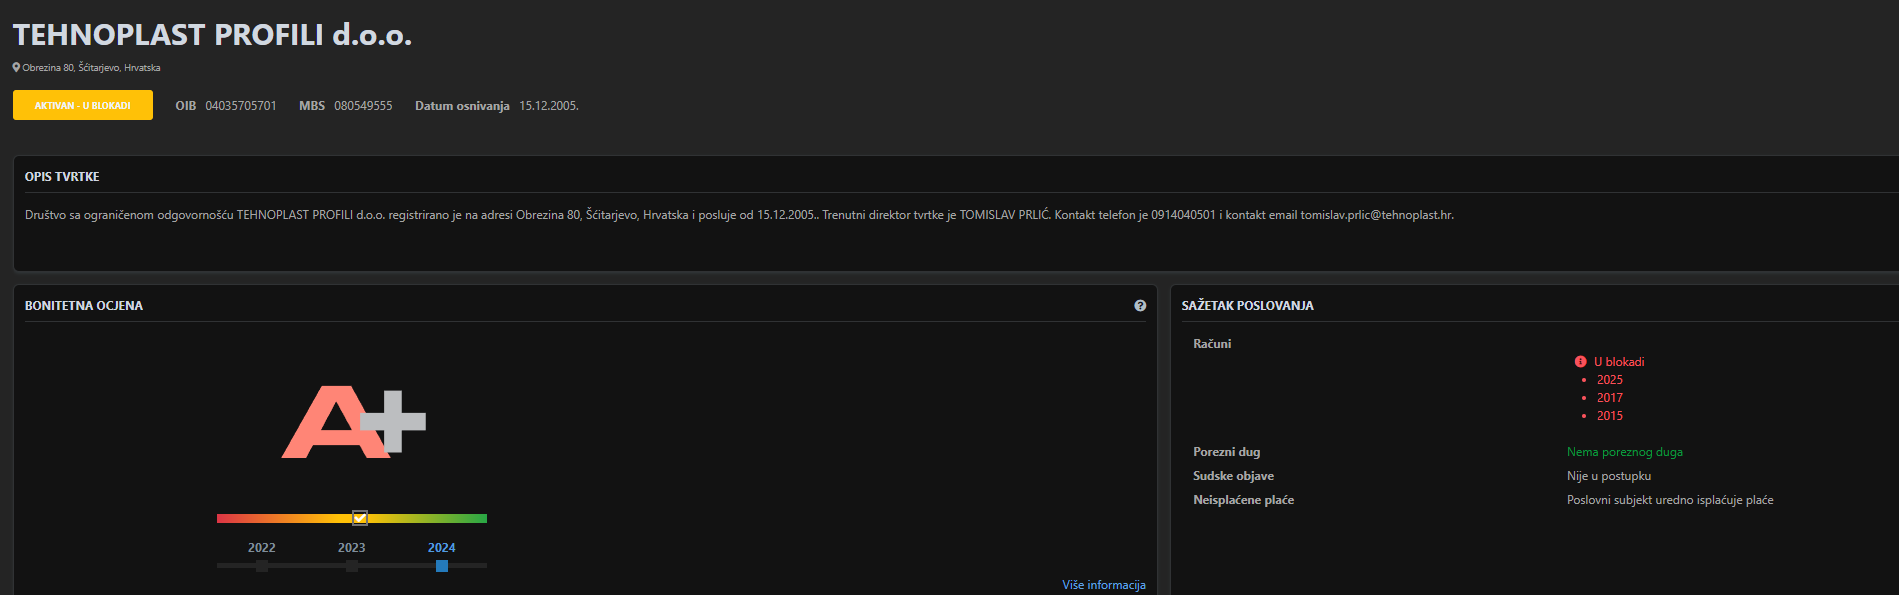This screenshot has height=595, width=1899.
Task: Click the red-to-green rating gradient bar
Action: tap(352, 518)
